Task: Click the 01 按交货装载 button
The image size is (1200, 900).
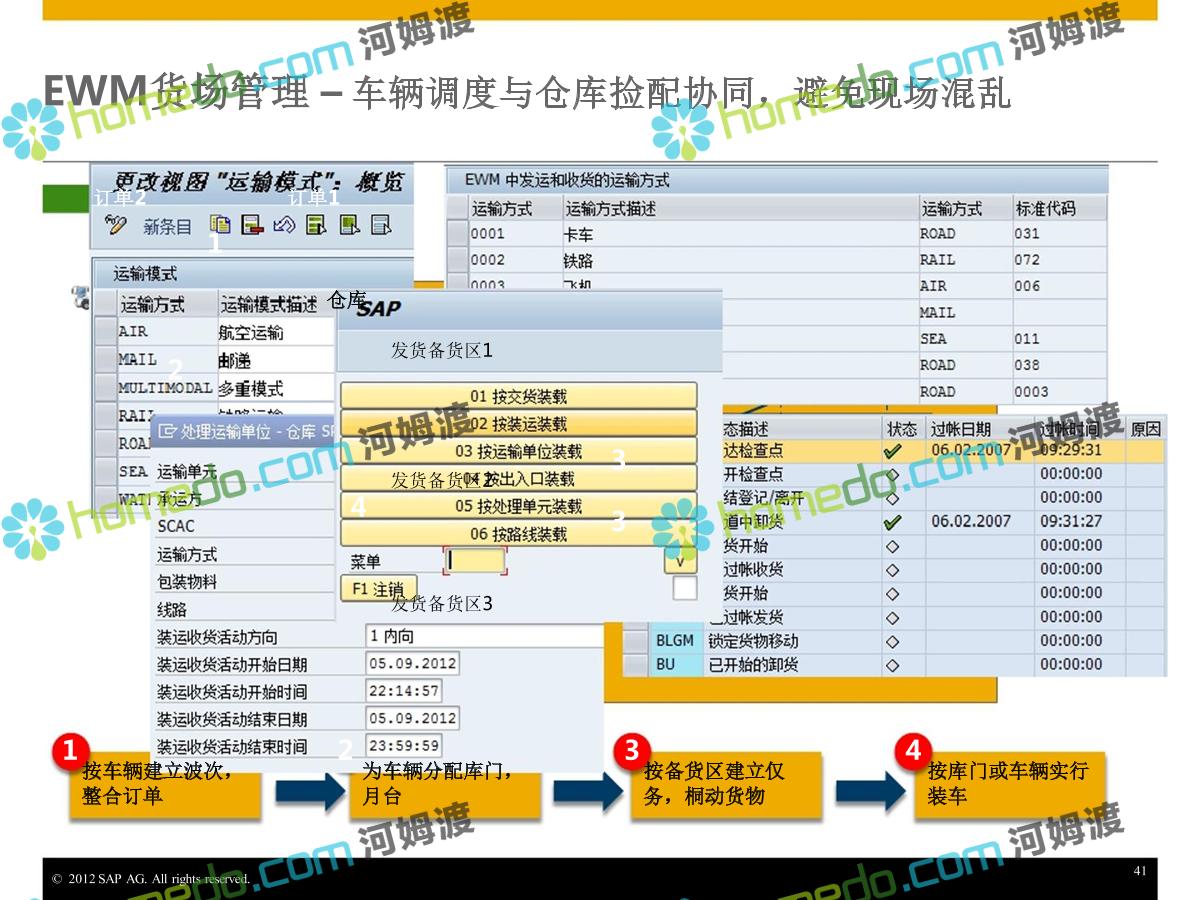Action: [518, 396]
